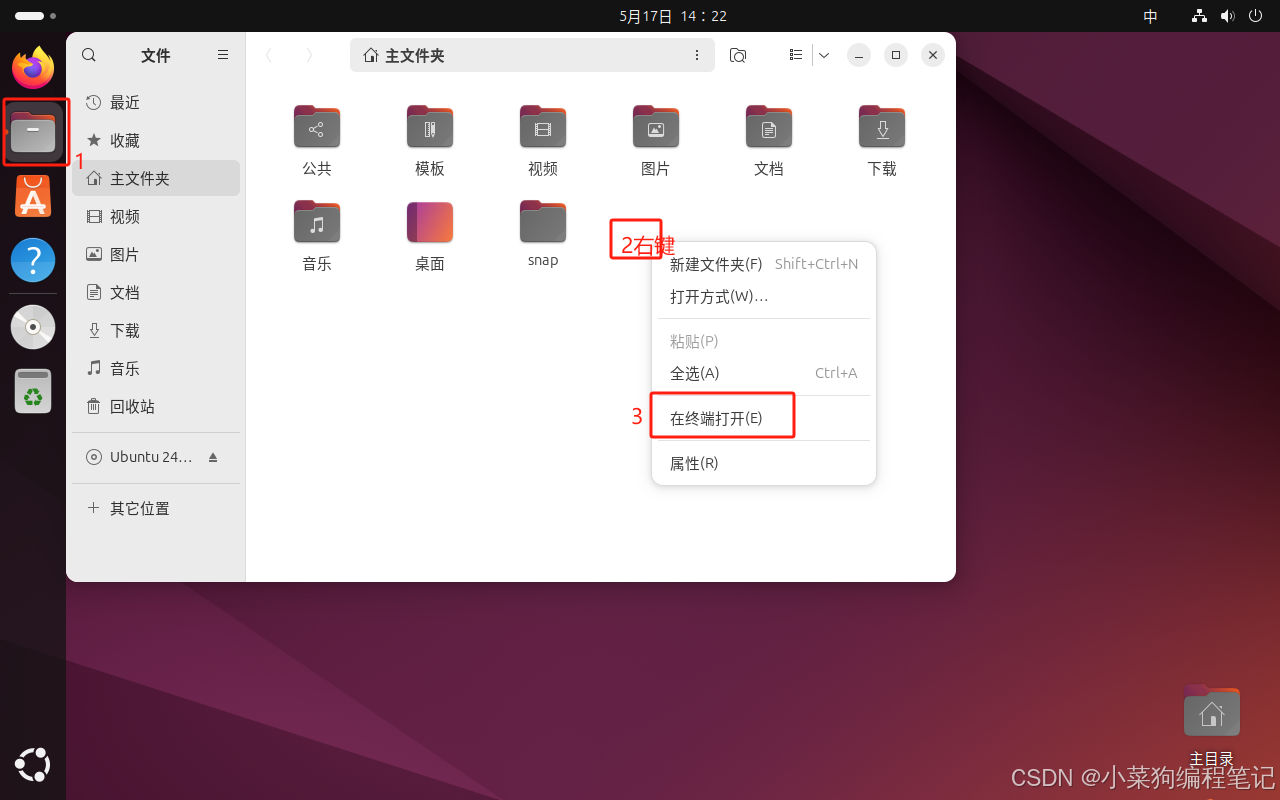Select the 音乐 folder icon
1280x800 pixels.
[317, 222]
